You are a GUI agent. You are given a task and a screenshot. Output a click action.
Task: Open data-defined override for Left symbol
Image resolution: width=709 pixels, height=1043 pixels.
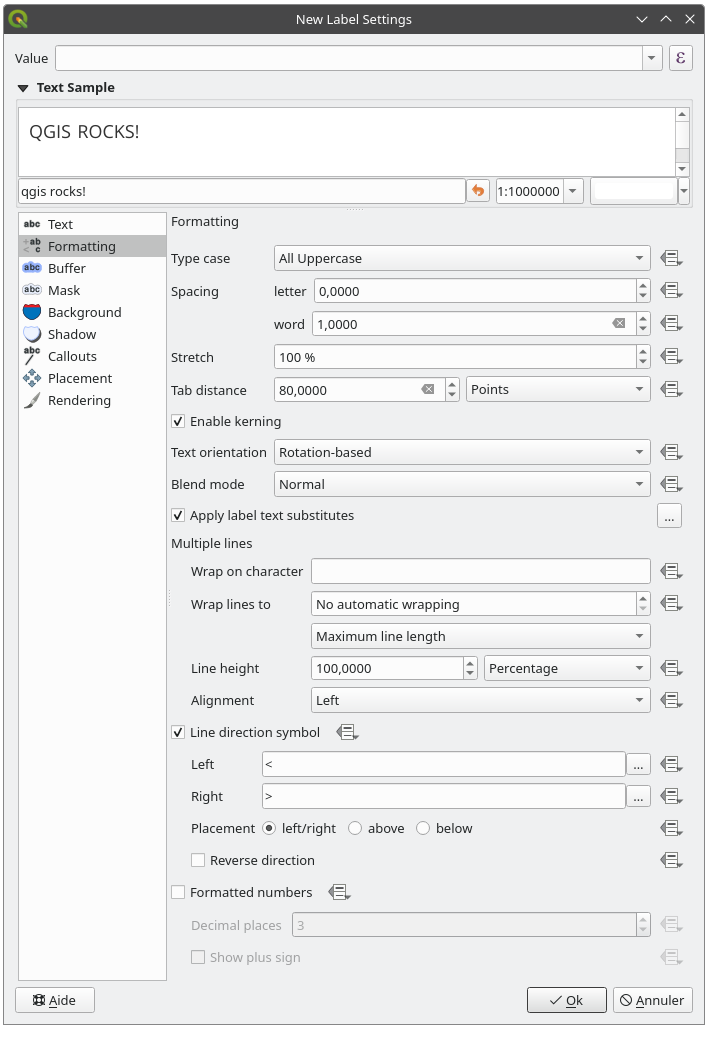coord(671,764)
